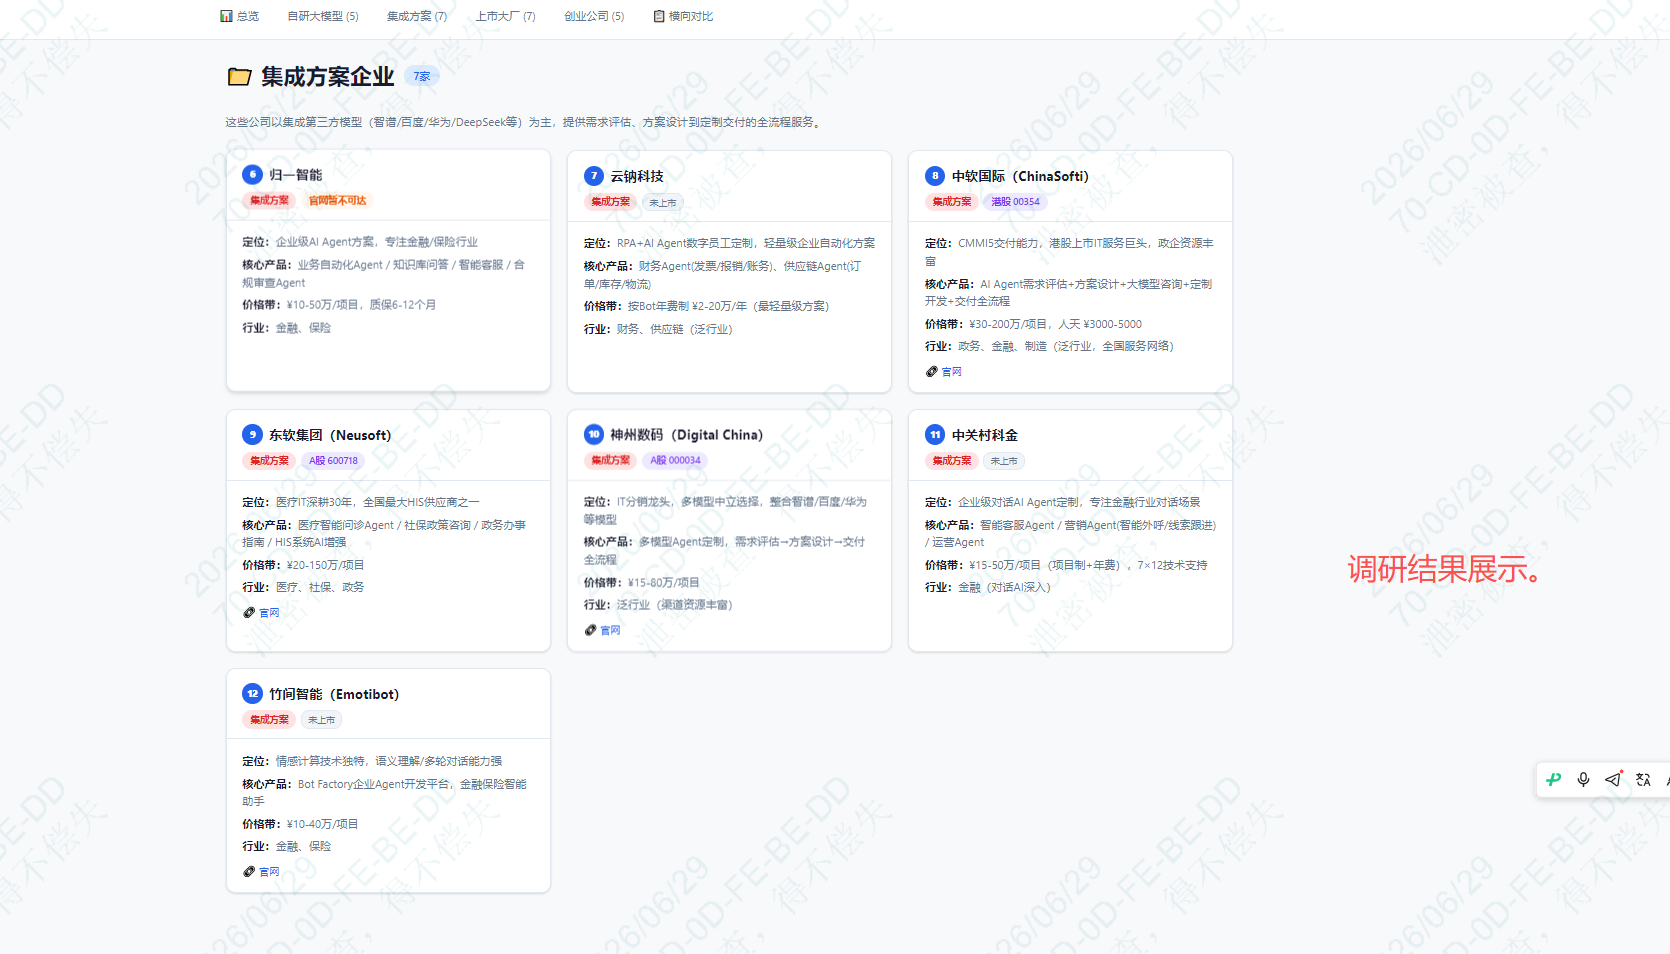The height and width of the screenshot is (954, 1670).
Task: Click the paper plane send icon
Action: (1613, 779)
